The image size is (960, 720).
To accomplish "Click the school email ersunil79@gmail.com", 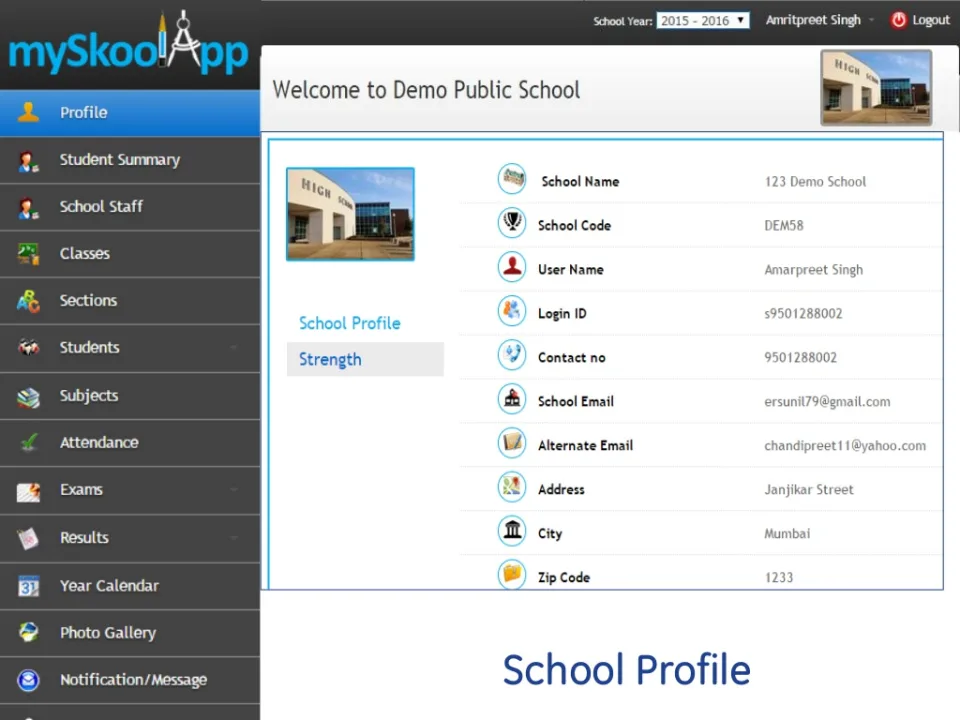I will coord(827,402).
